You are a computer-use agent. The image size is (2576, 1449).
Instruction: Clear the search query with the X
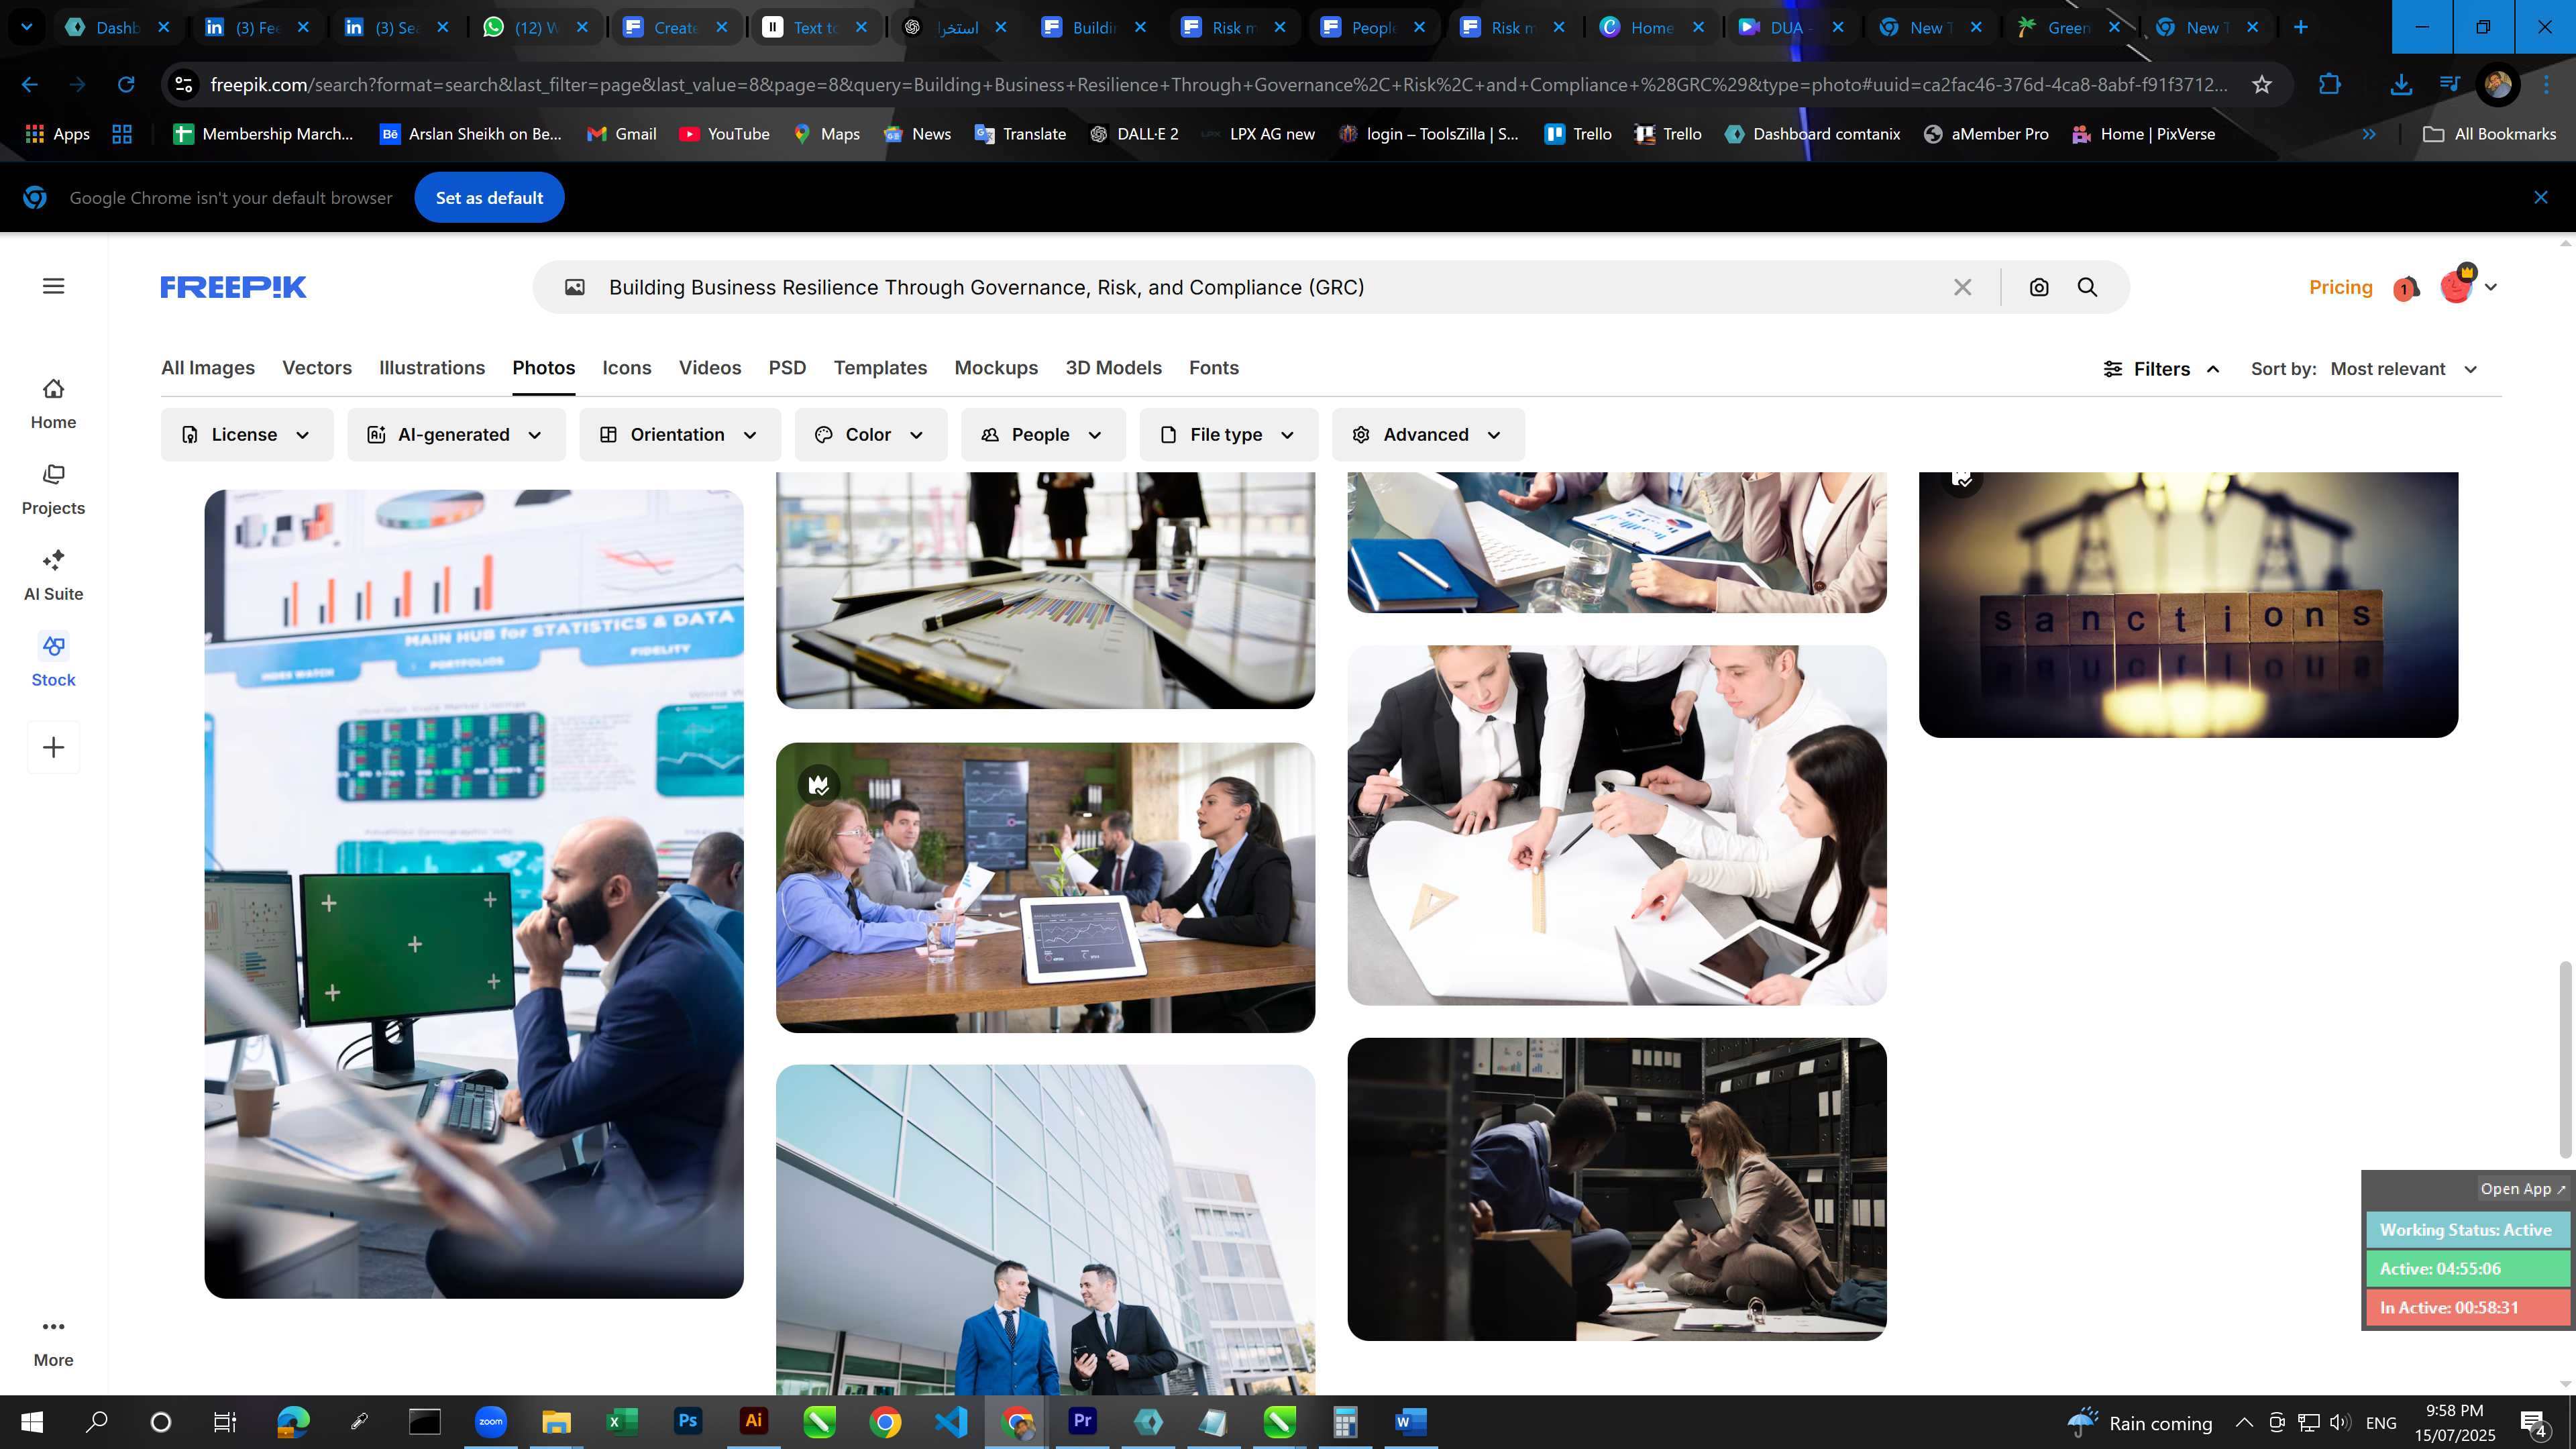tap(1963, 288)
